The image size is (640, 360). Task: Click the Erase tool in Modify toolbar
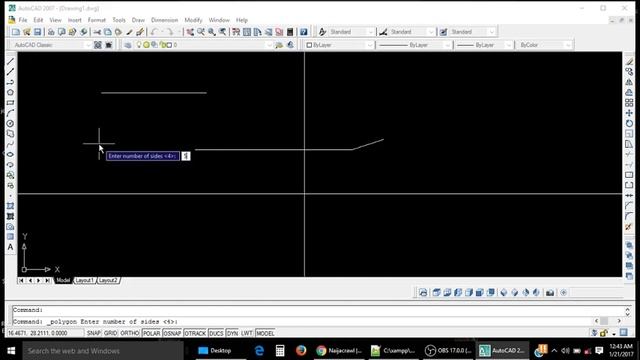[x=629, y=62]
